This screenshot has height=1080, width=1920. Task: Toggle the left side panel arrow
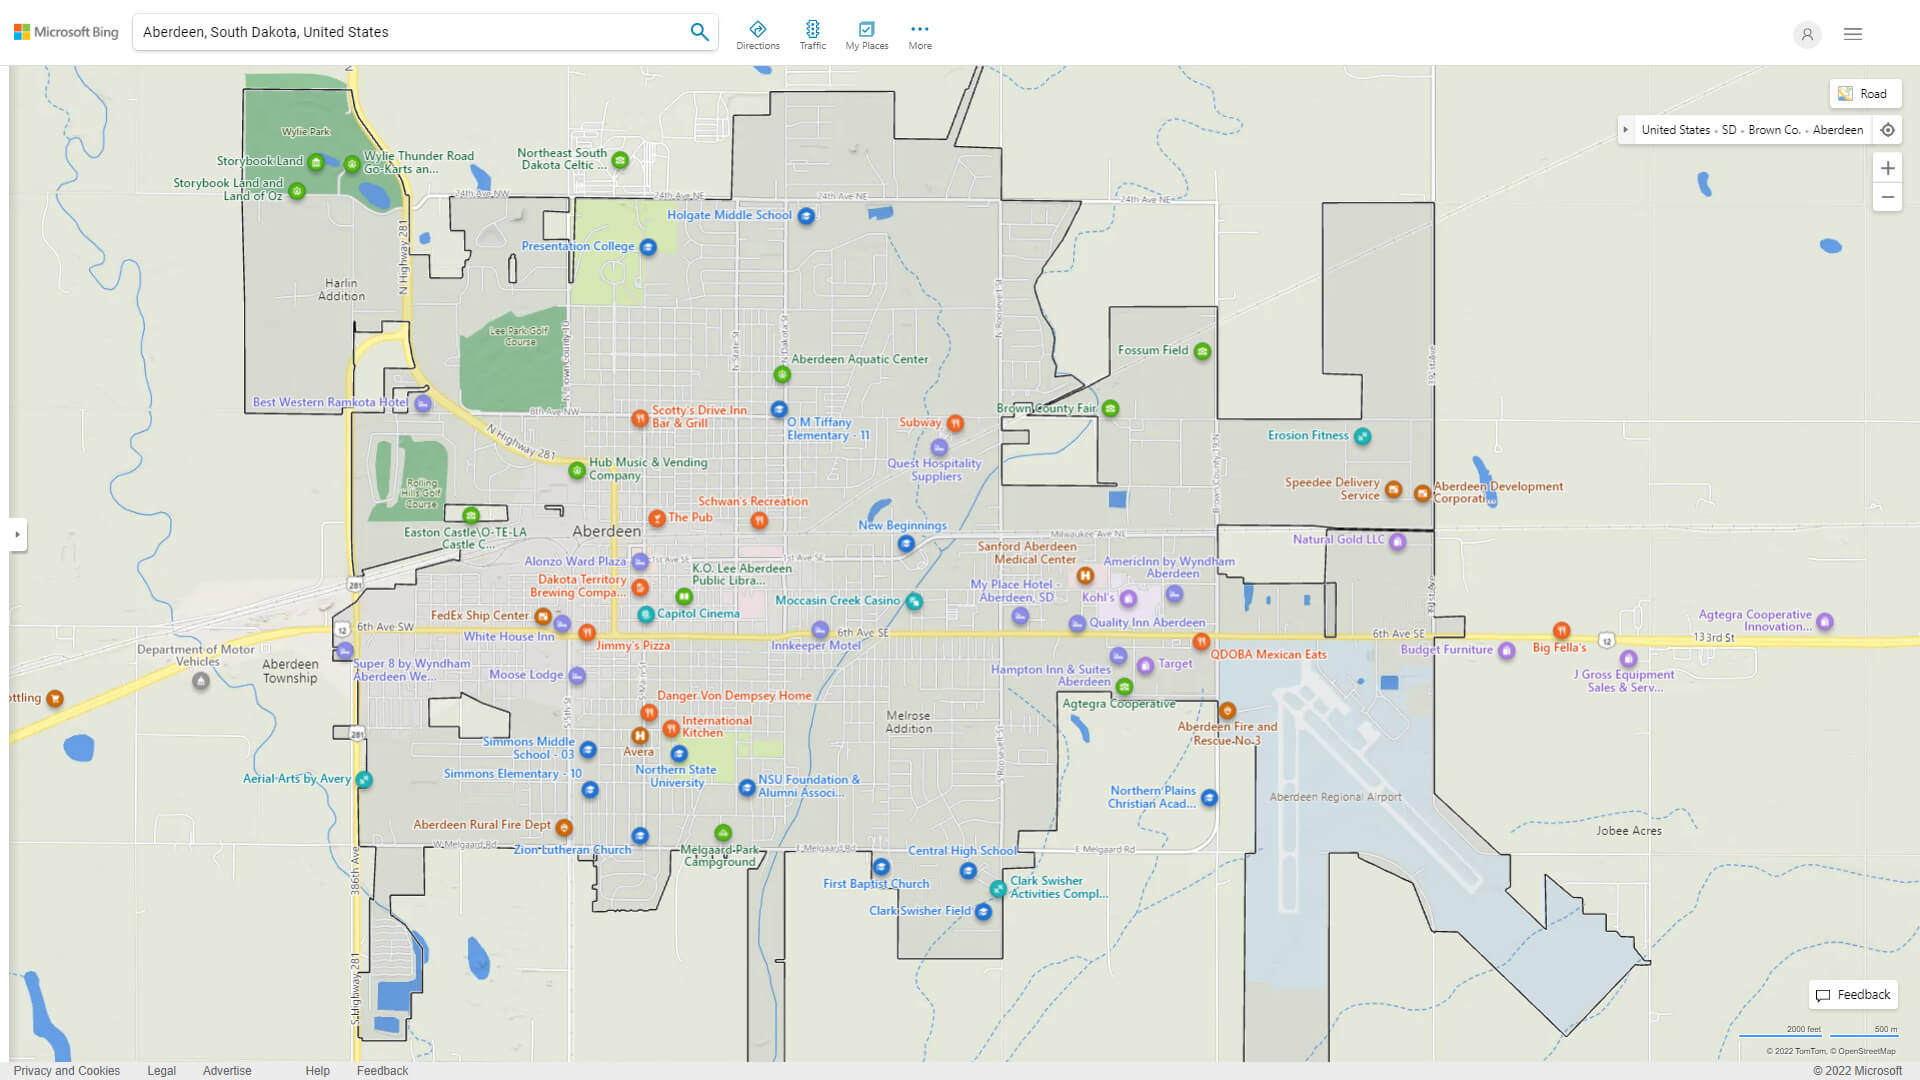point(16,534)
